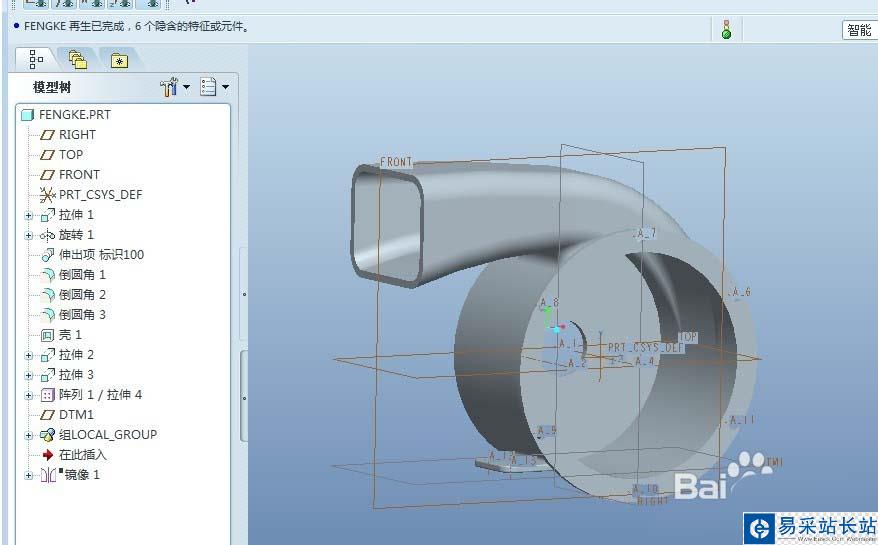Select the 旋转 1 revolve feature icon
The image size is (878, 545).
pos(48,235)
